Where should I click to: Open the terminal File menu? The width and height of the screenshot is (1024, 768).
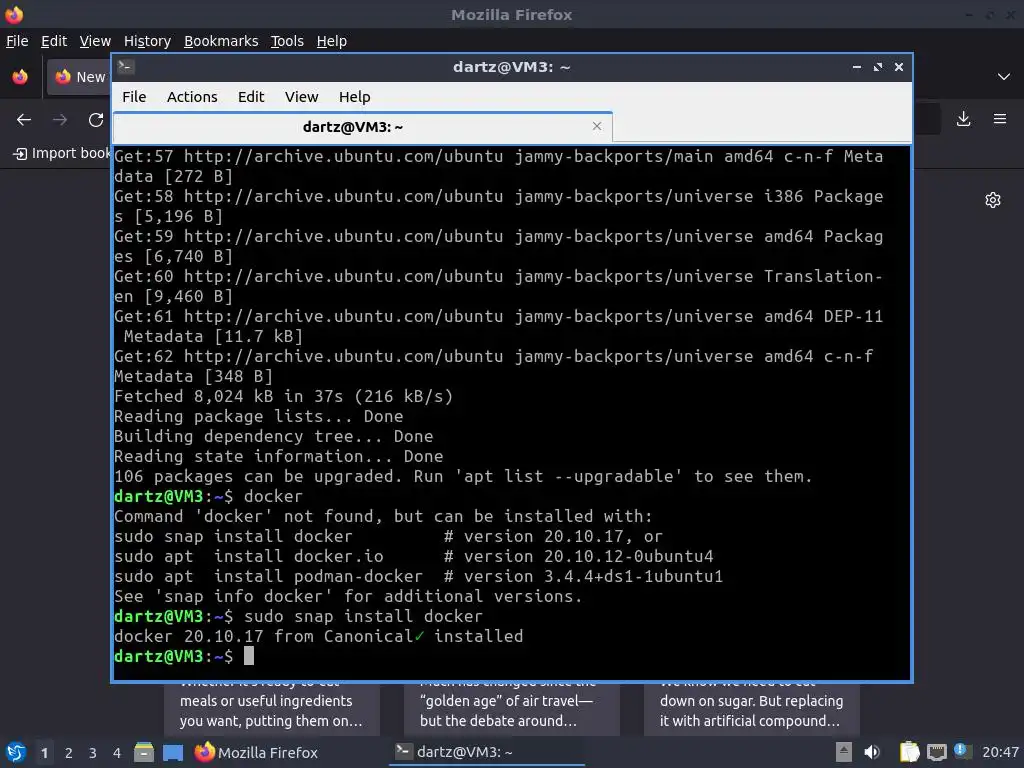(134, 97)
